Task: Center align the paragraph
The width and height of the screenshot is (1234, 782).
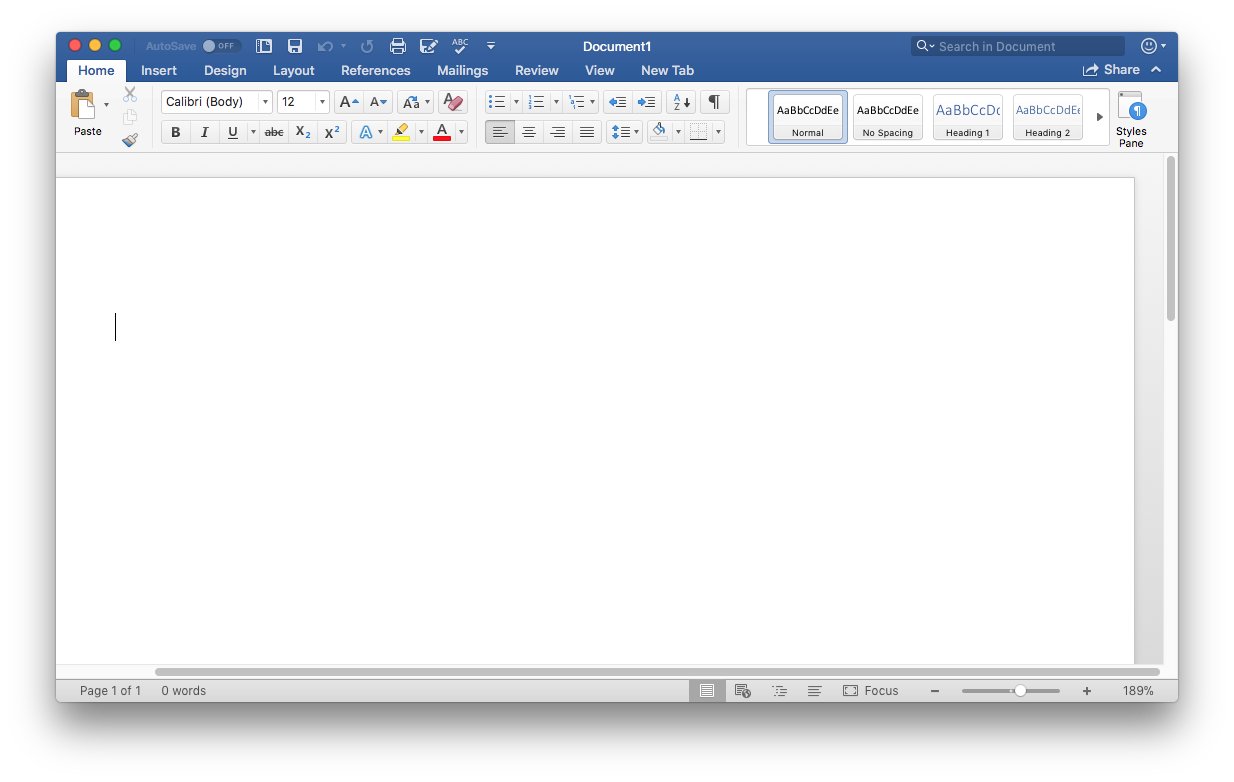Action: pos(528,131)
